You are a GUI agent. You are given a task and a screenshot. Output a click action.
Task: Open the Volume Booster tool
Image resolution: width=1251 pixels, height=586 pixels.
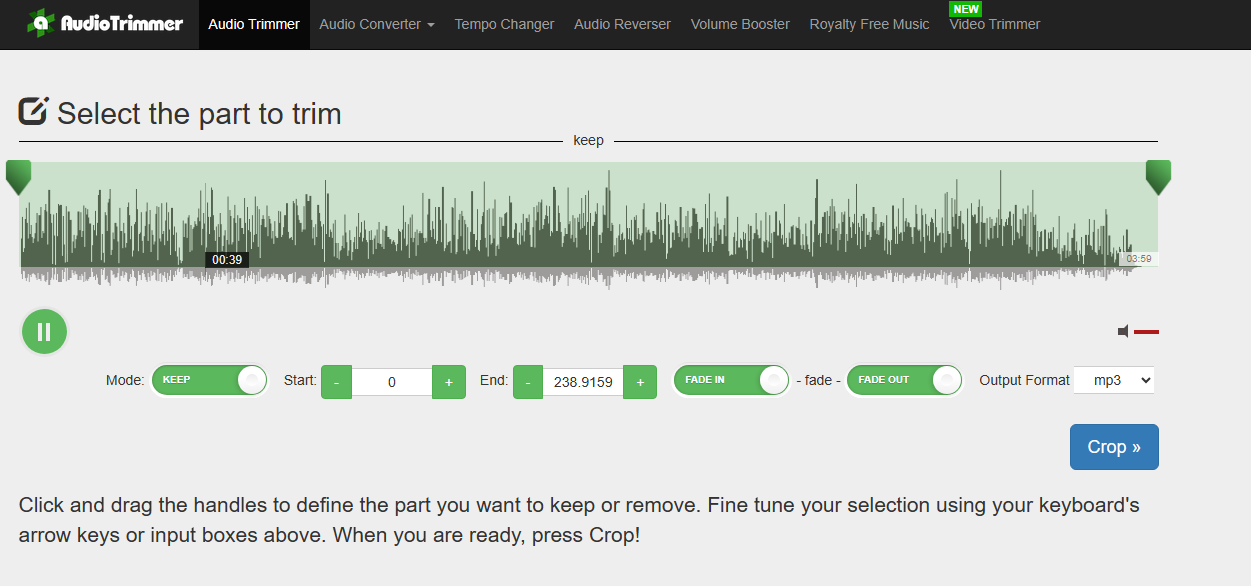tap(740, 24)
